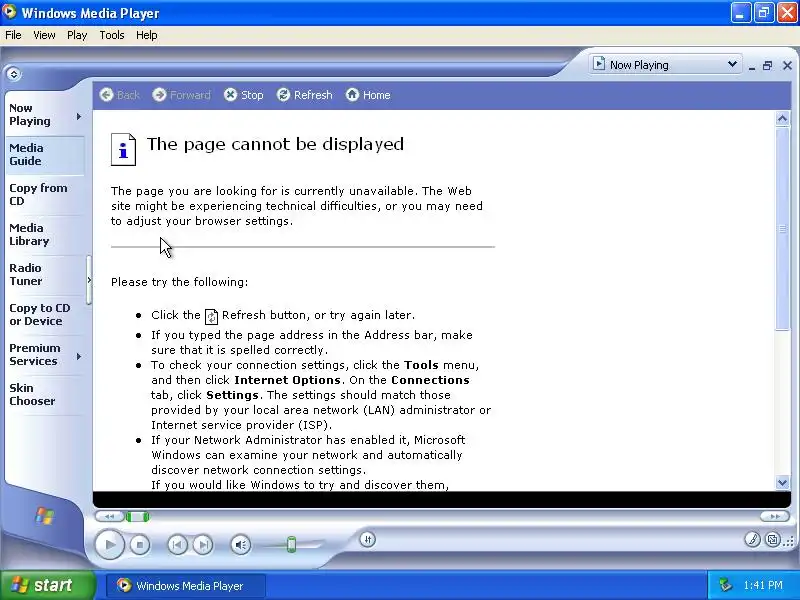This screenshot has width=800, height=600.
Task: Click the 'Please try the following:' text
Action: point(180,282)
